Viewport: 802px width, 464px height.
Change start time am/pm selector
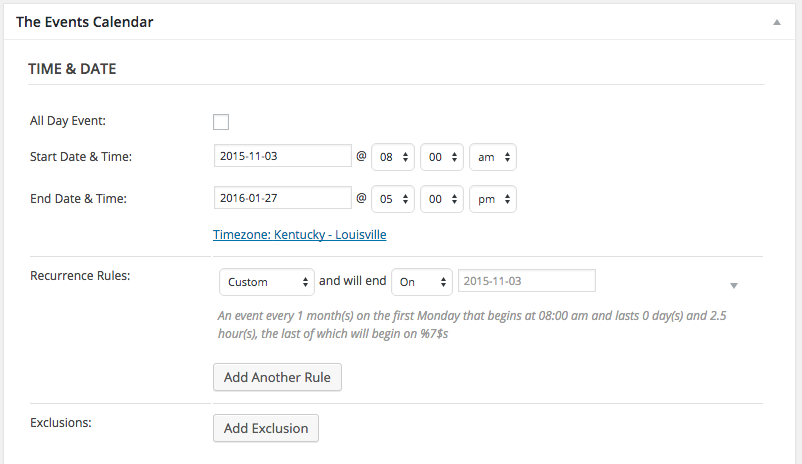(492, 157)
